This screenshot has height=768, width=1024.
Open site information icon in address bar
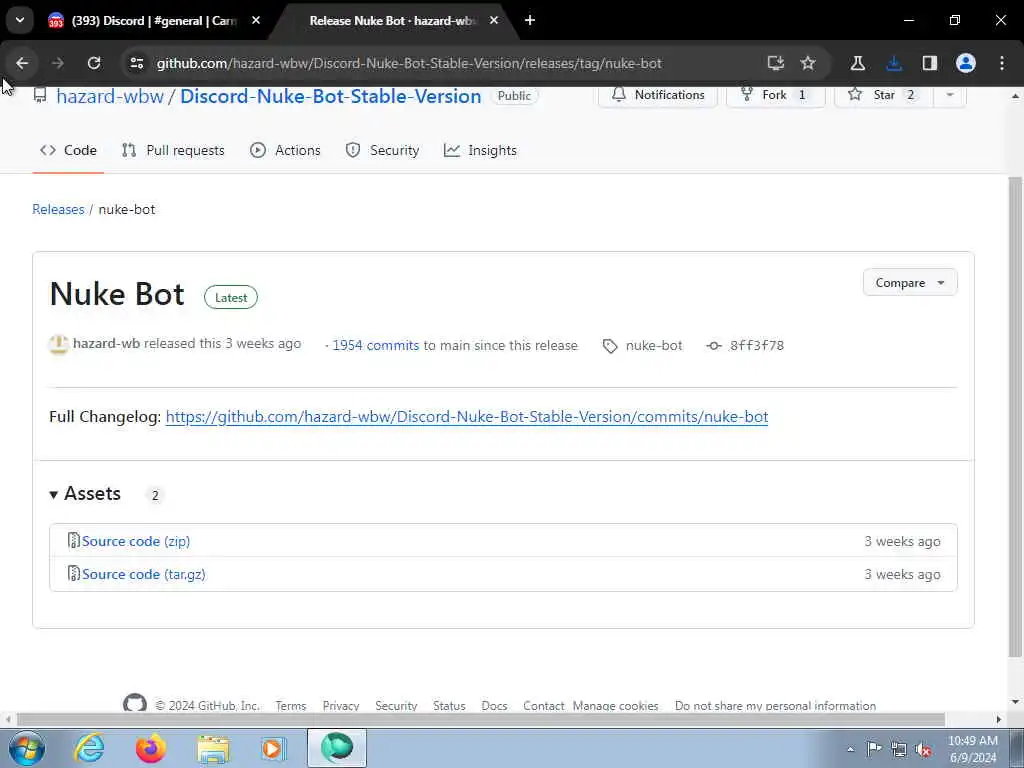[136, 63]
